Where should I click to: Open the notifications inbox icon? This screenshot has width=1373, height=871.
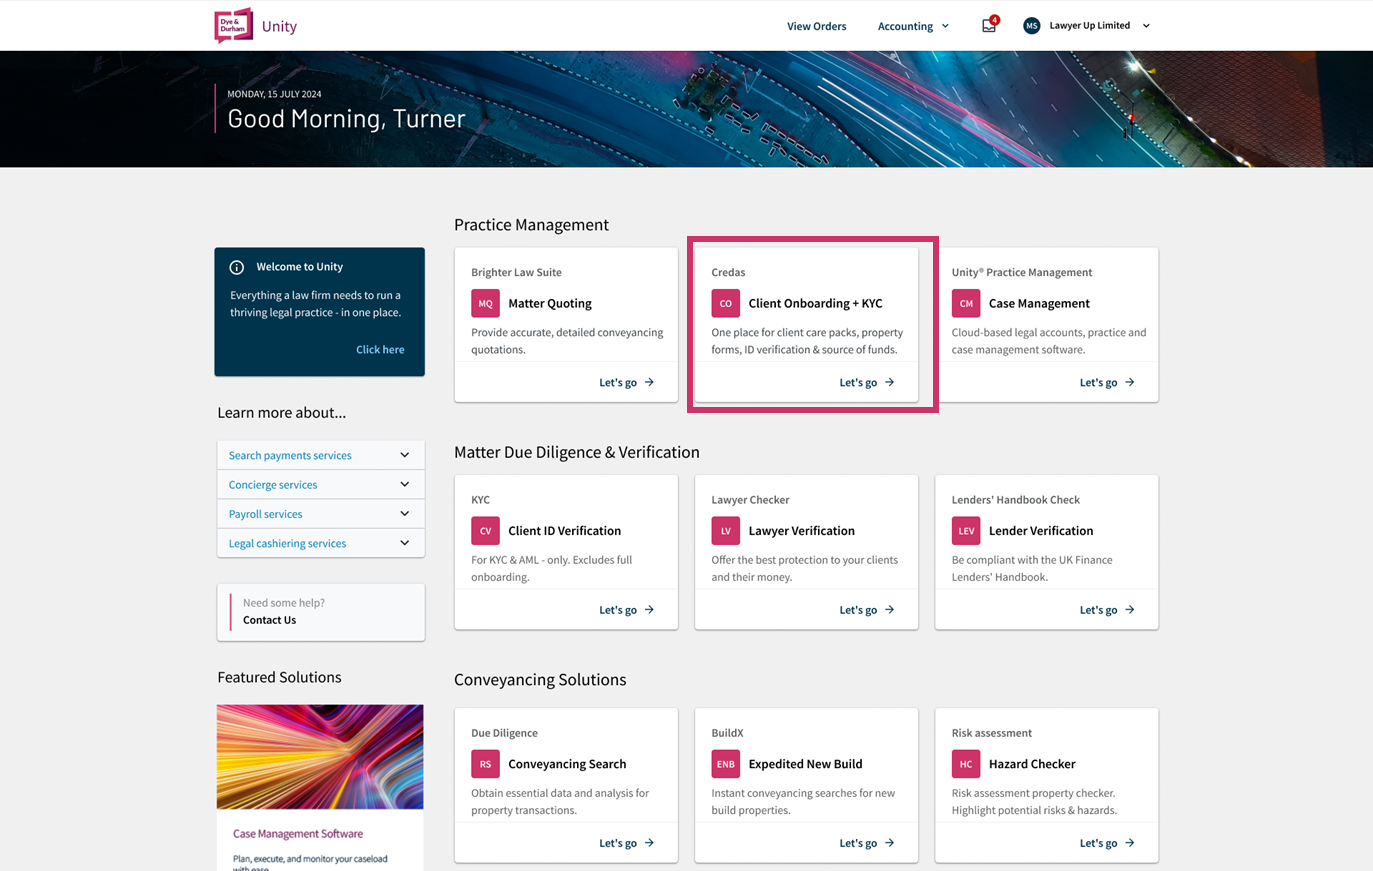tap(989, 26)
